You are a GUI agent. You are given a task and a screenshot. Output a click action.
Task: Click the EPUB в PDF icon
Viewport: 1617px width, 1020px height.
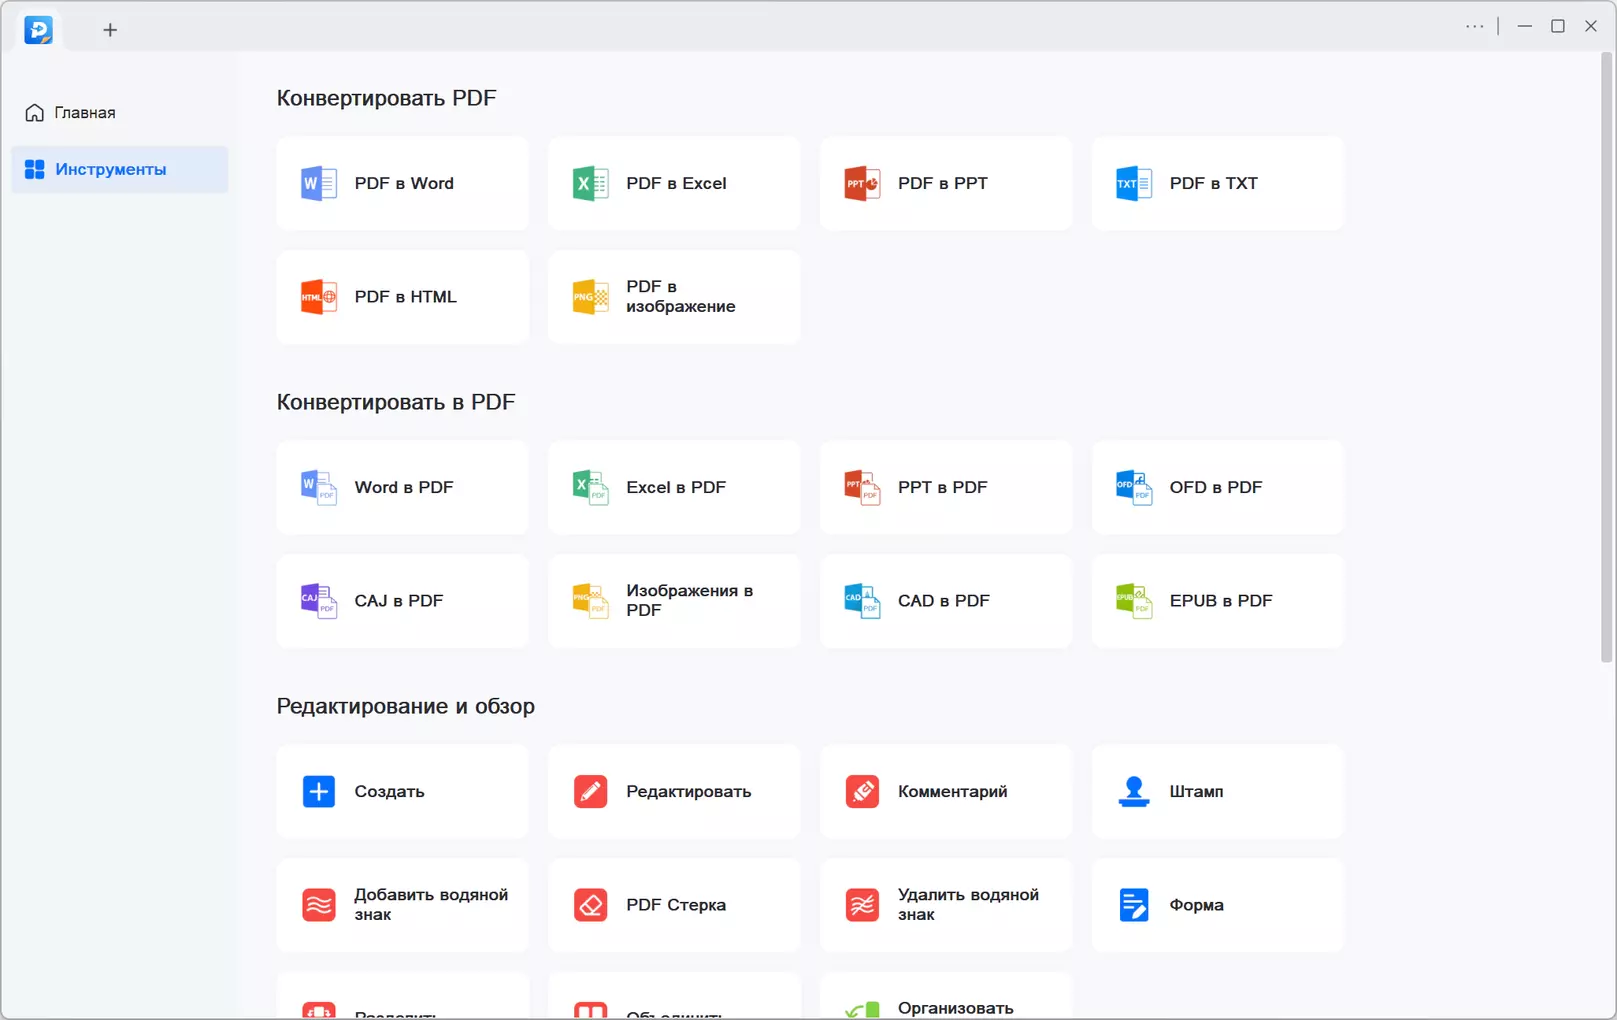(x=1134, y=601)
